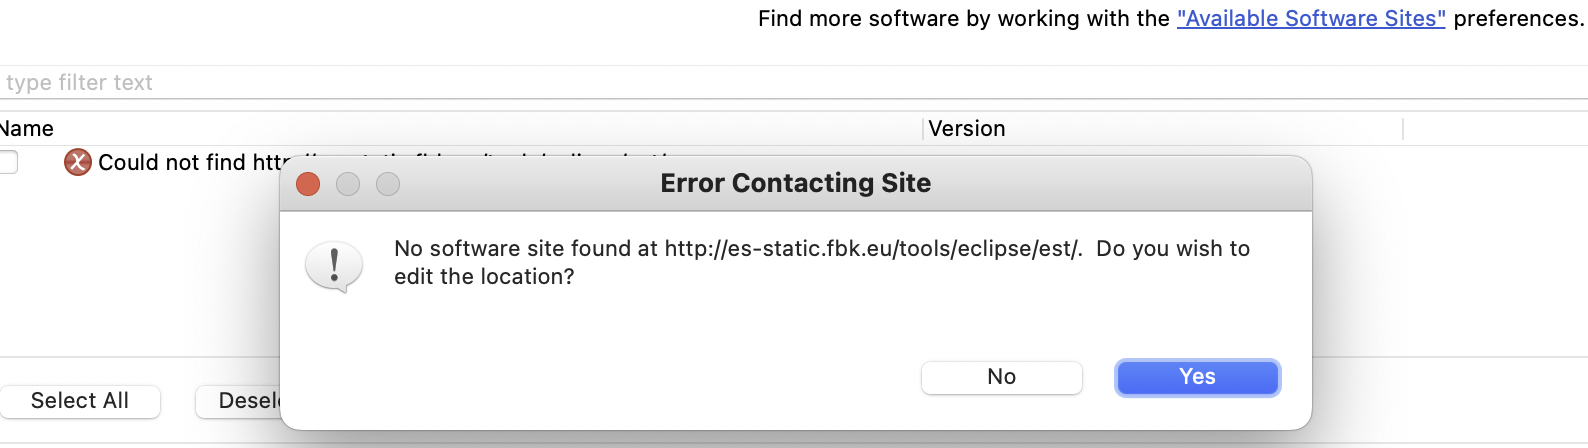Focus the "type filter text" field
Image resolution: width=1588 pixels, height=448 pixels.
coord(794,83)
